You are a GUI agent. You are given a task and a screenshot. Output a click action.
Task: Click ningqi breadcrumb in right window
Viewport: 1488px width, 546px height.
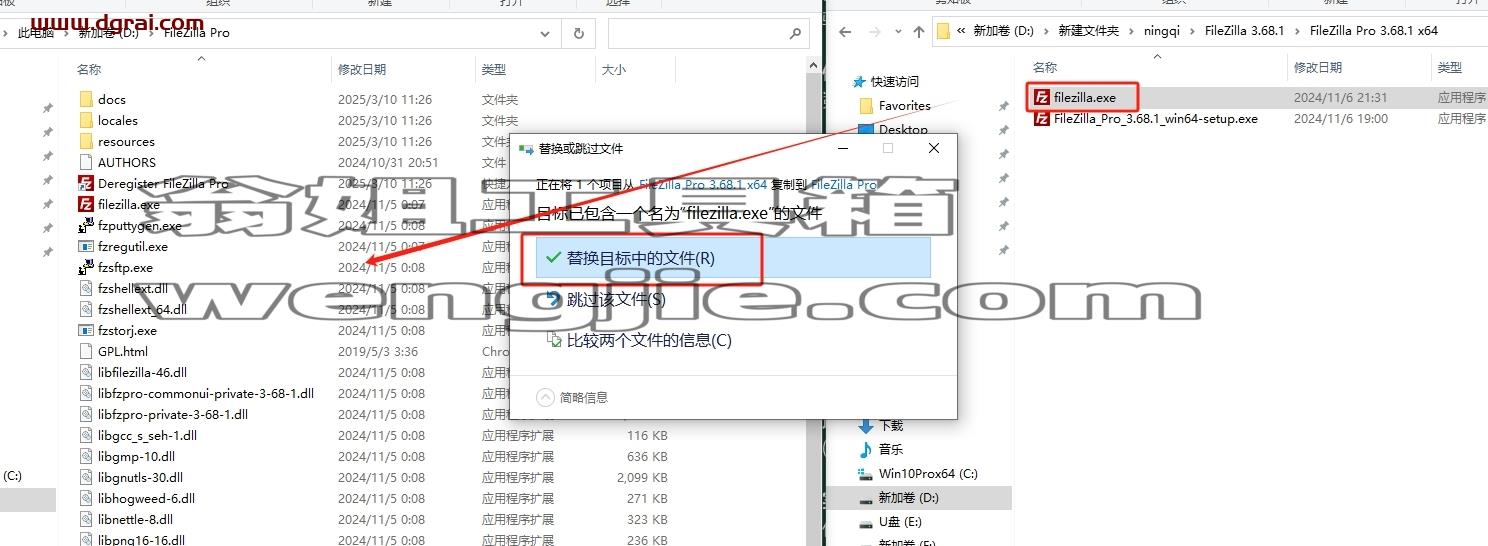tap(1162, 31)
